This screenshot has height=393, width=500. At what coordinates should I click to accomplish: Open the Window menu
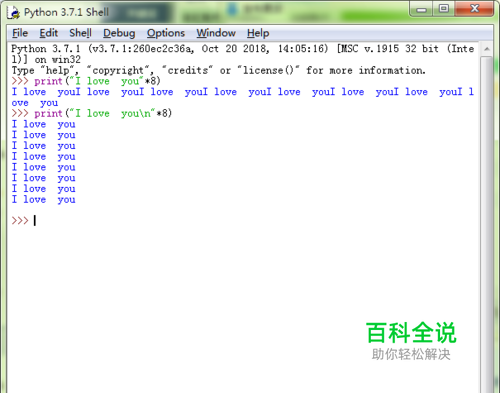click(x=216, y=33)
